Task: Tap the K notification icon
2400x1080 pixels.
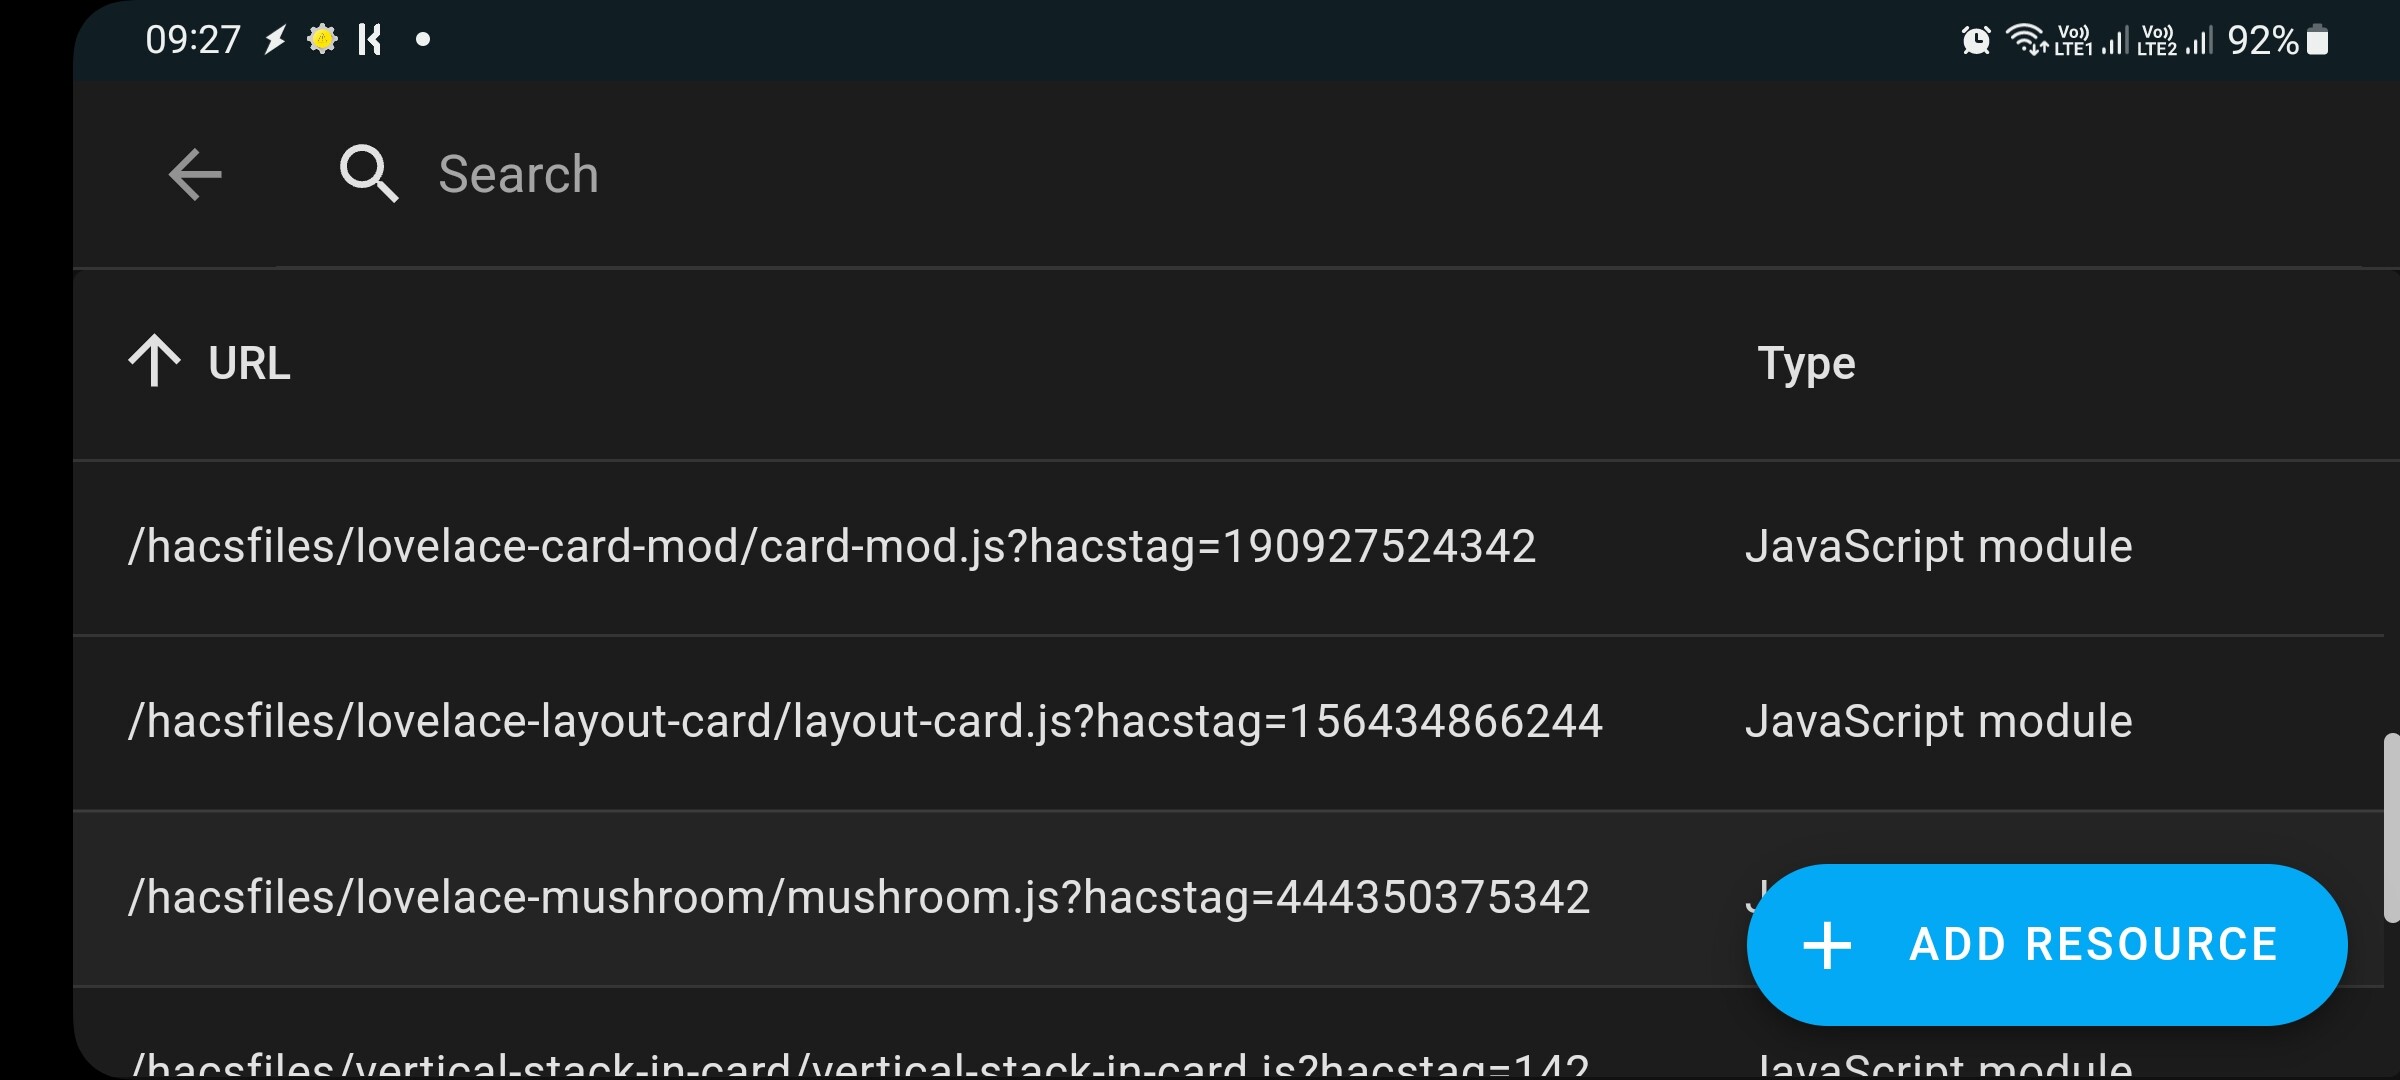Action: (370, 40)
